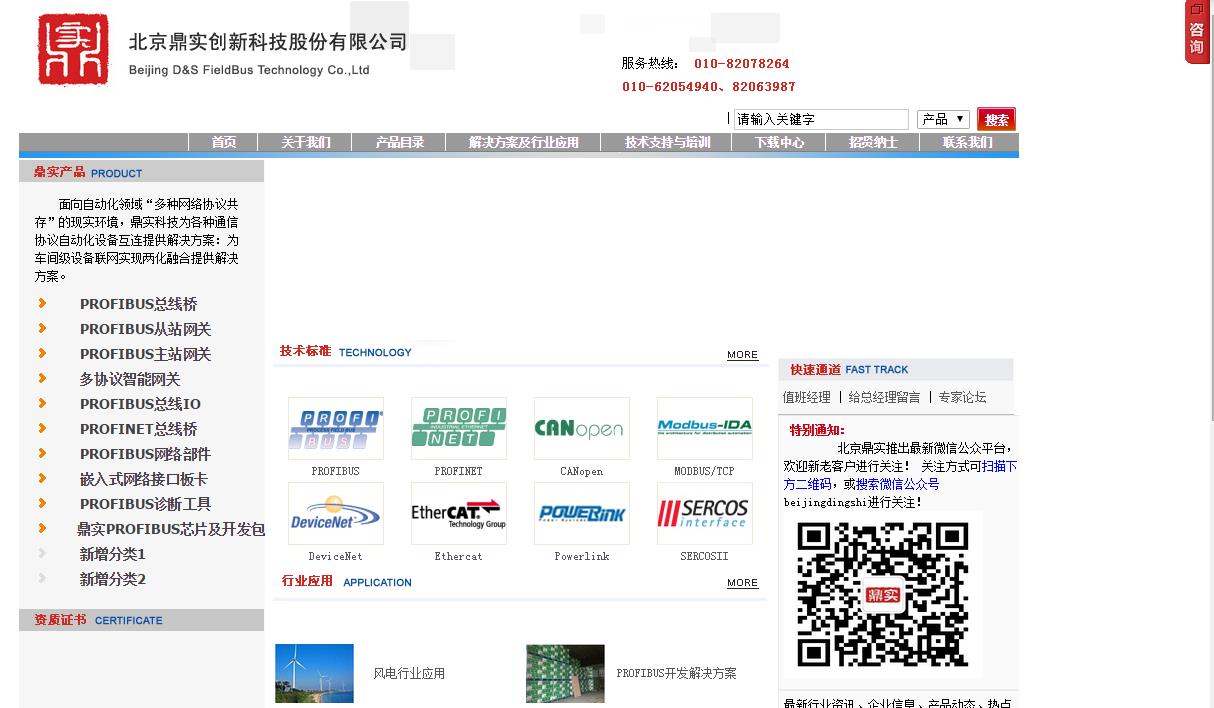
Task: Open PROFIBUS总线桥 product category
Action: click(139, 304)
